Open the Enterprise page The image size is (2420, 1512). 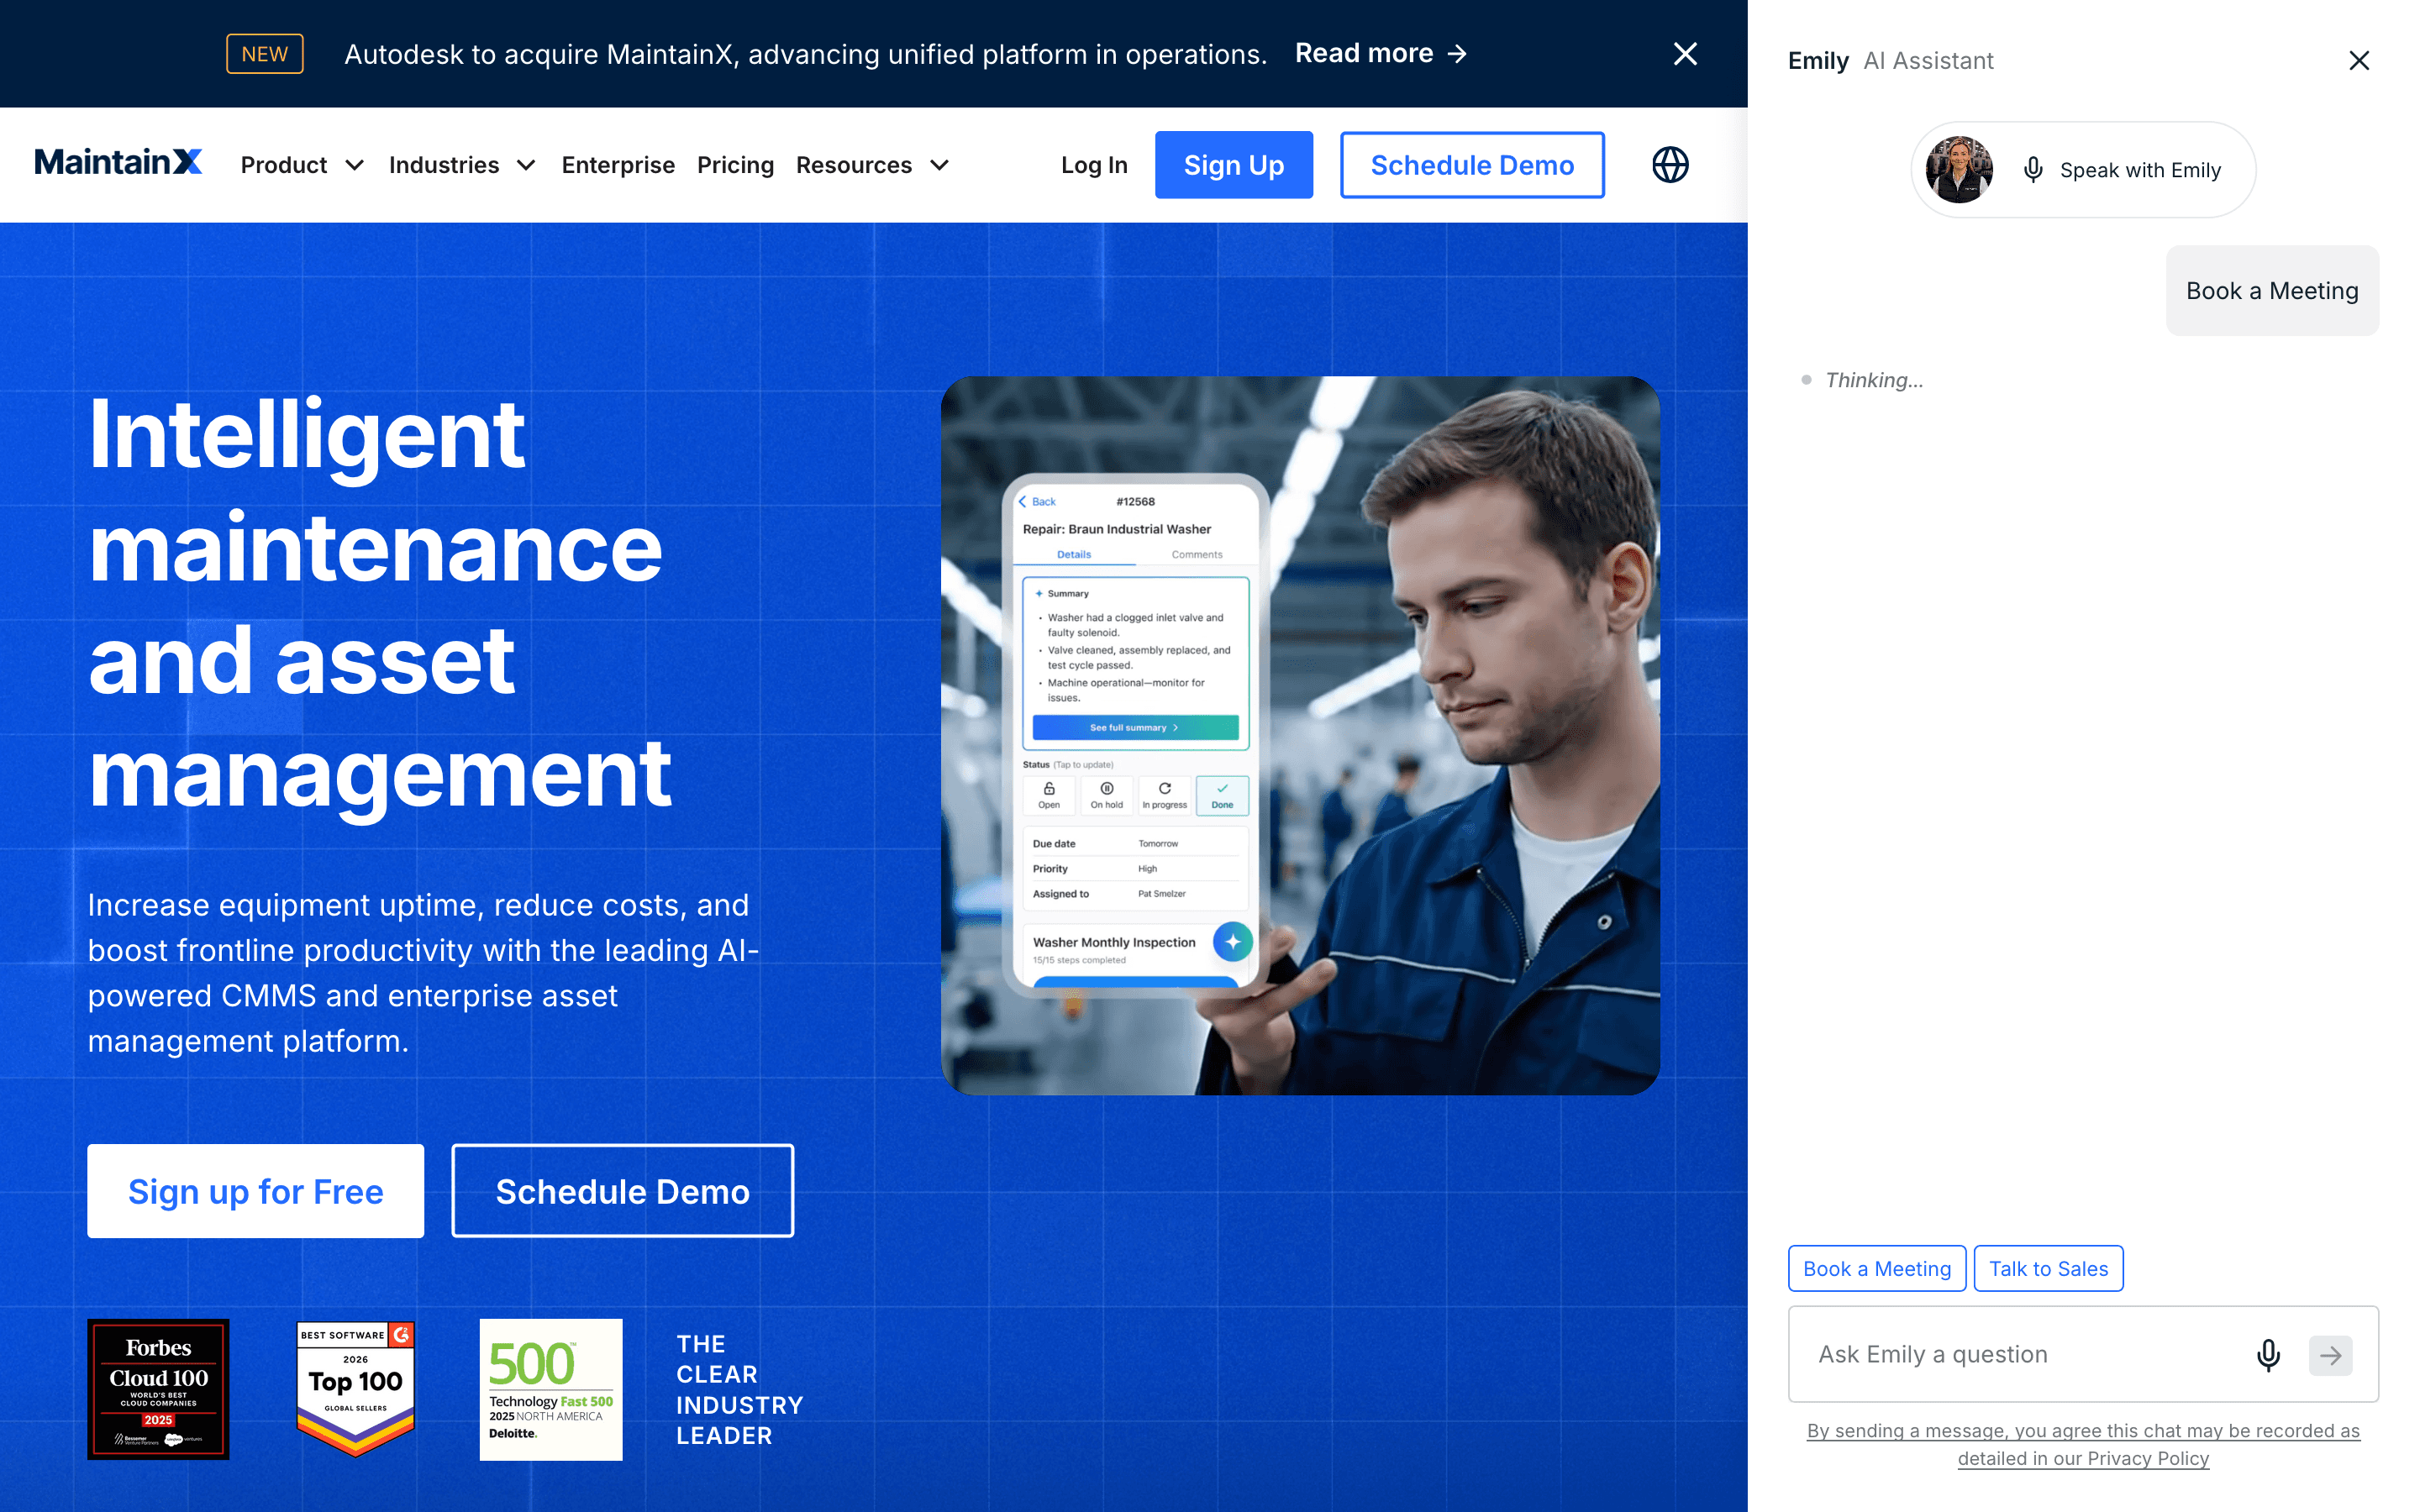[x=618, y=165]
